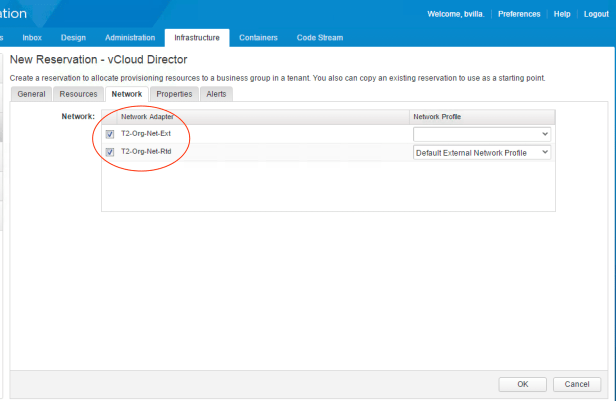Open the Inbox top navigation tab
The height and width of the screenshot is (401, 616).
(32, 38)
